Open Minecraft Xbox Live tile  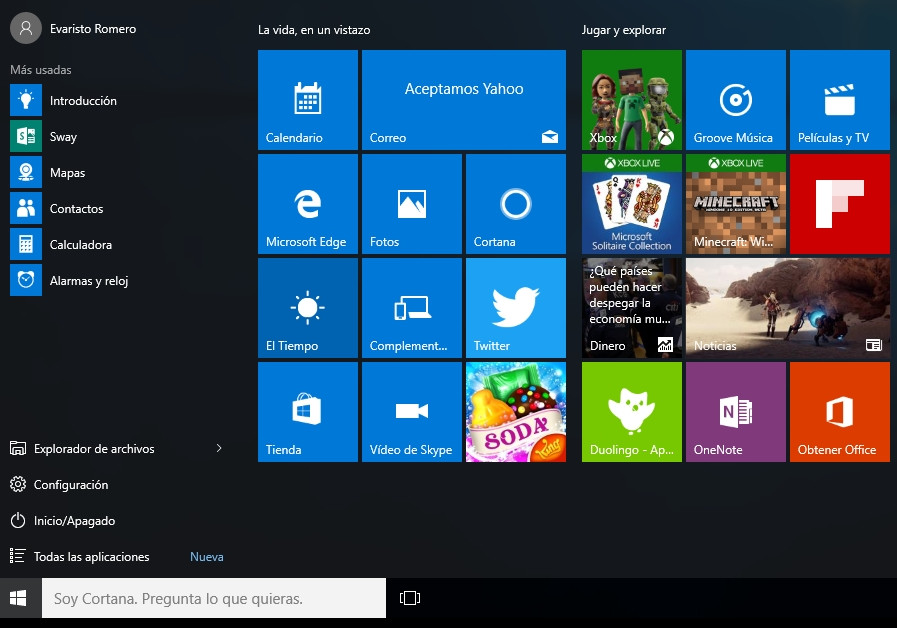[735, 204]
